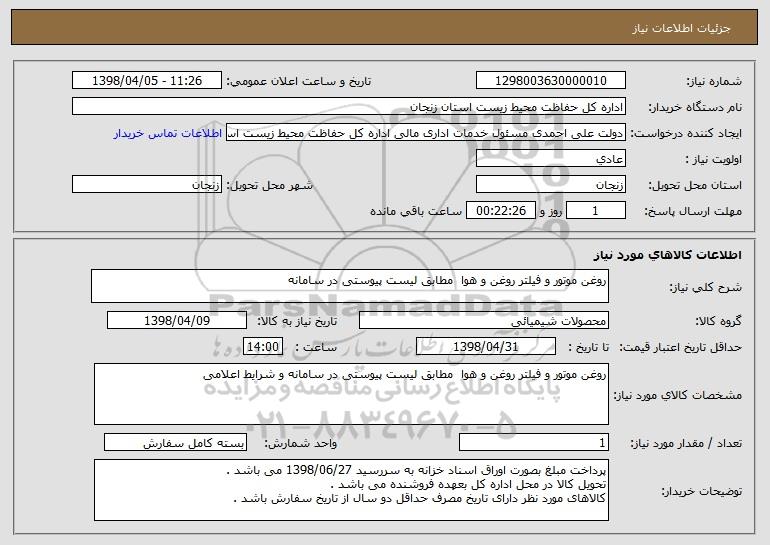This screenshot has height=545, width=770.
Task: Click the label گروه کالا
Action: (718, 321)
